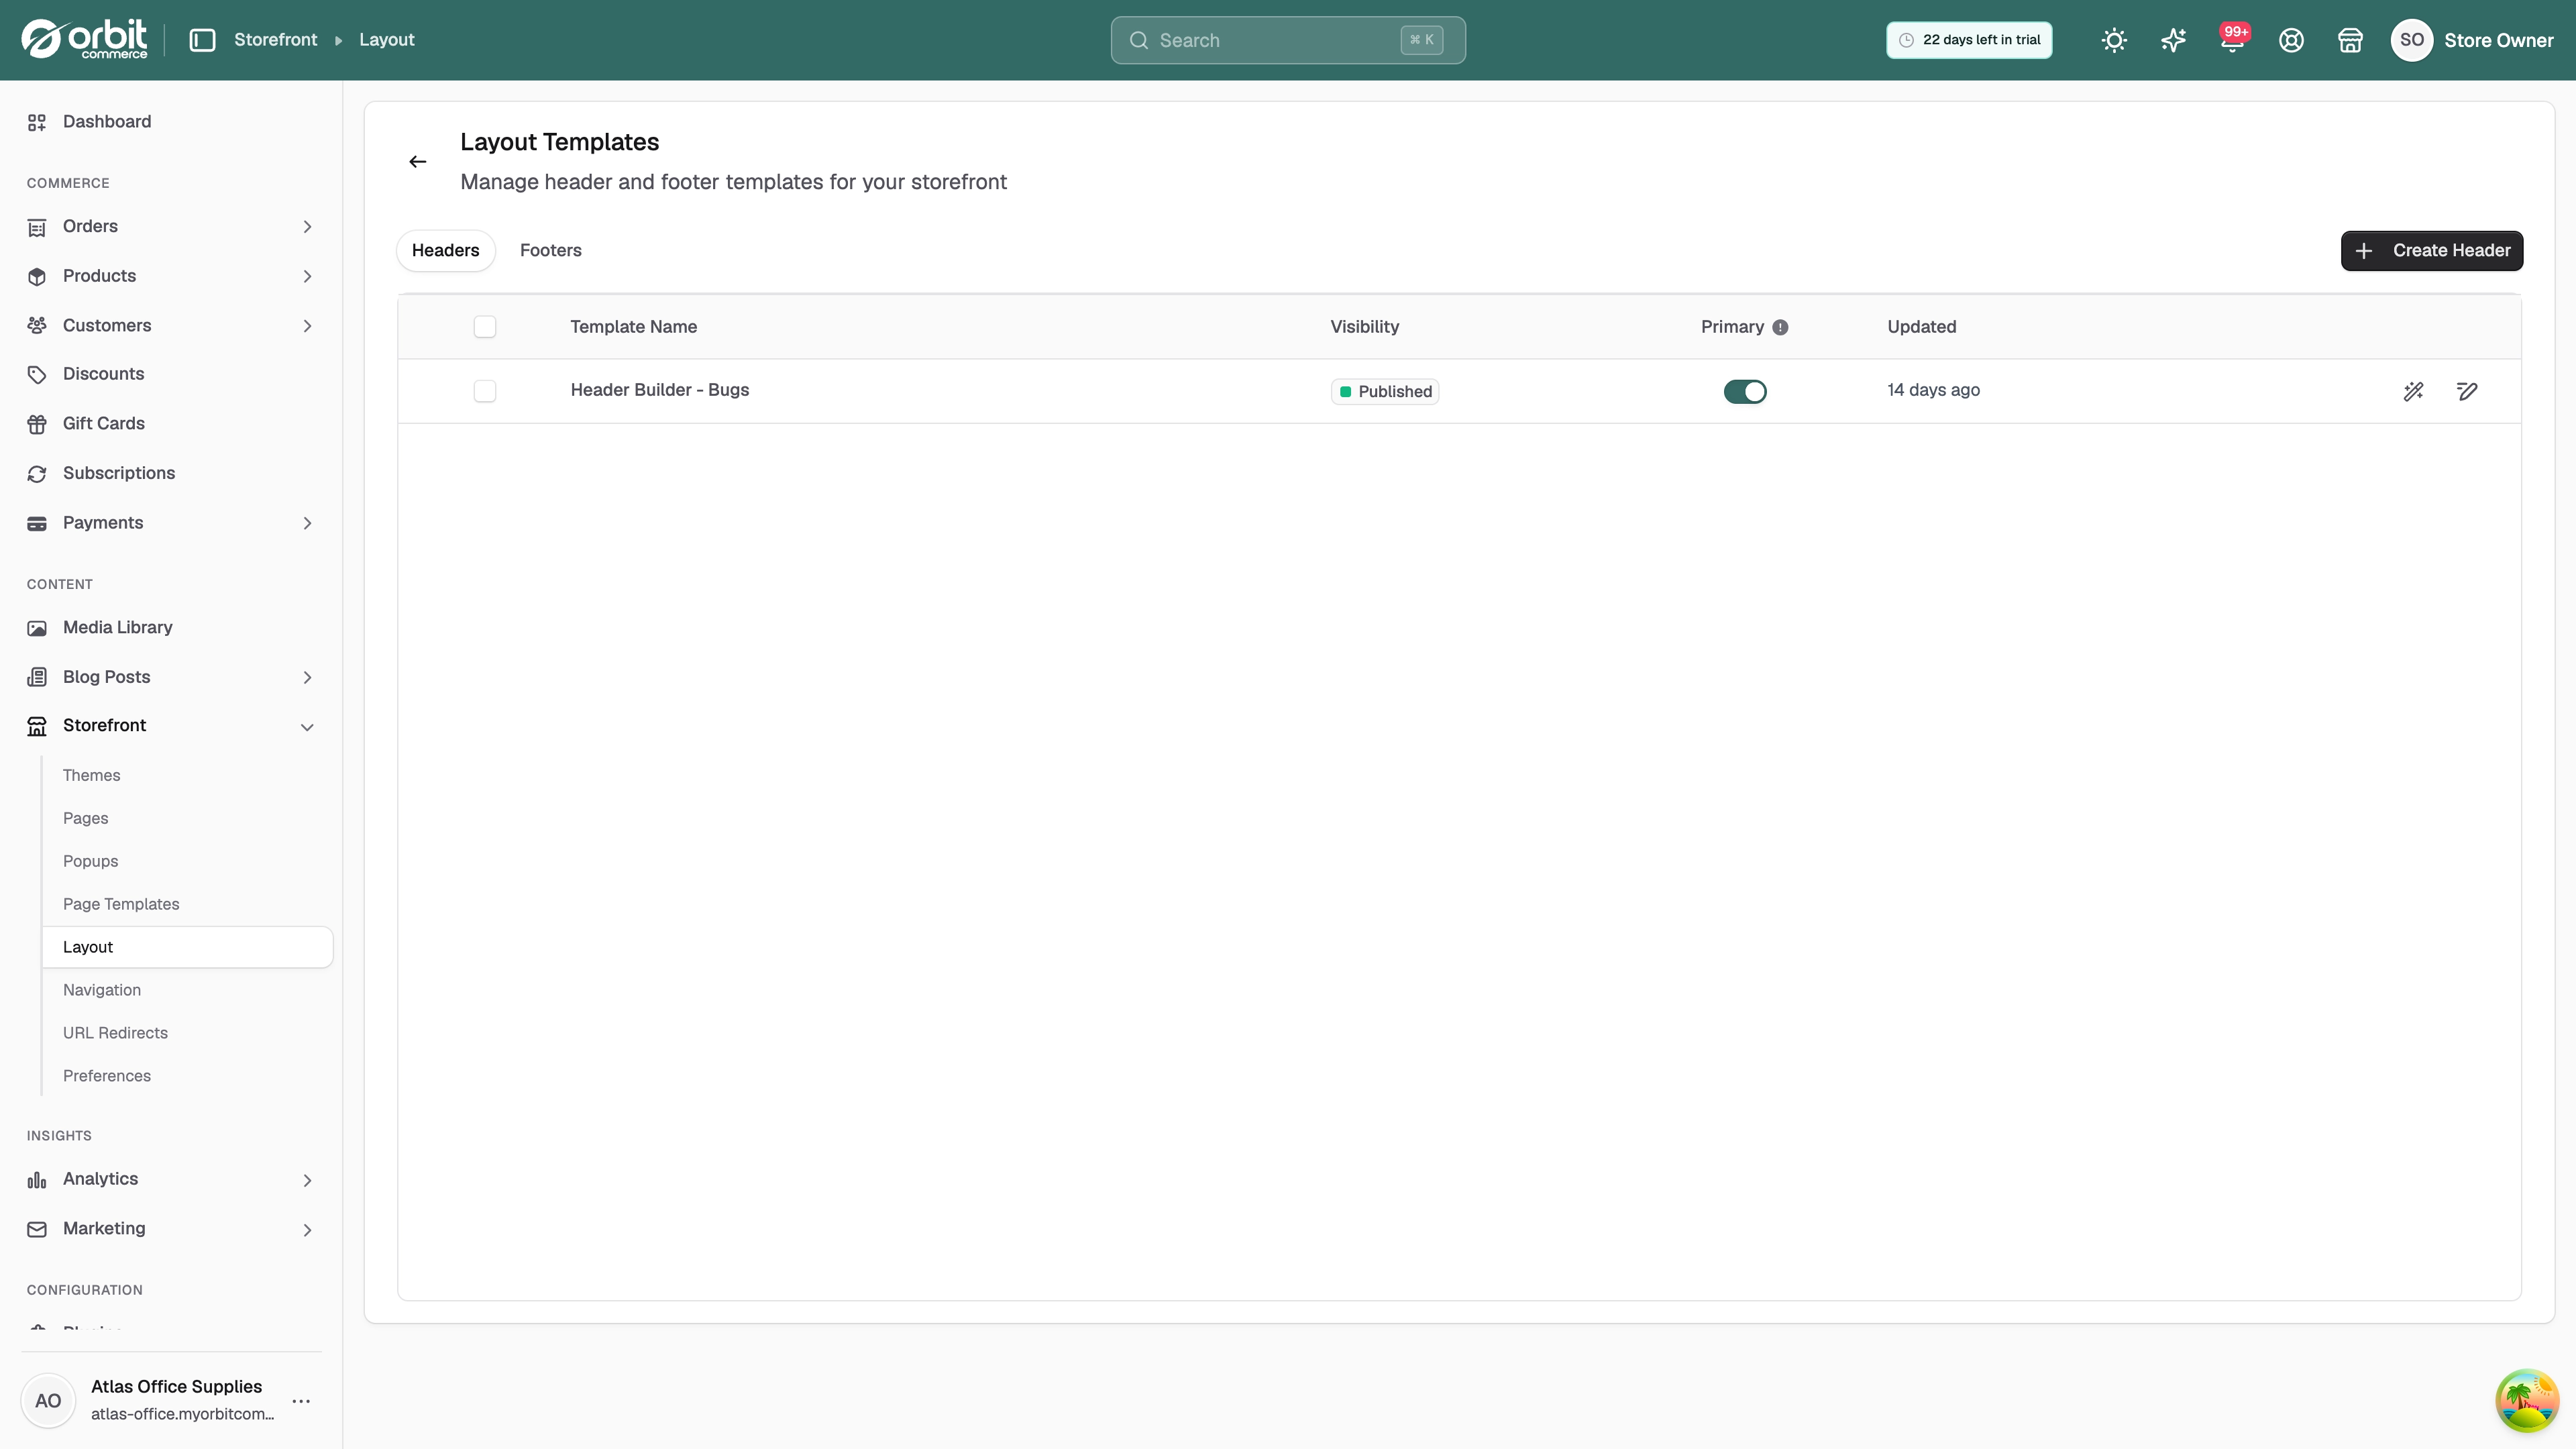The image size is (2576, 1449).
Task: Open the help lifebuoy icon
Action: 2291,40
